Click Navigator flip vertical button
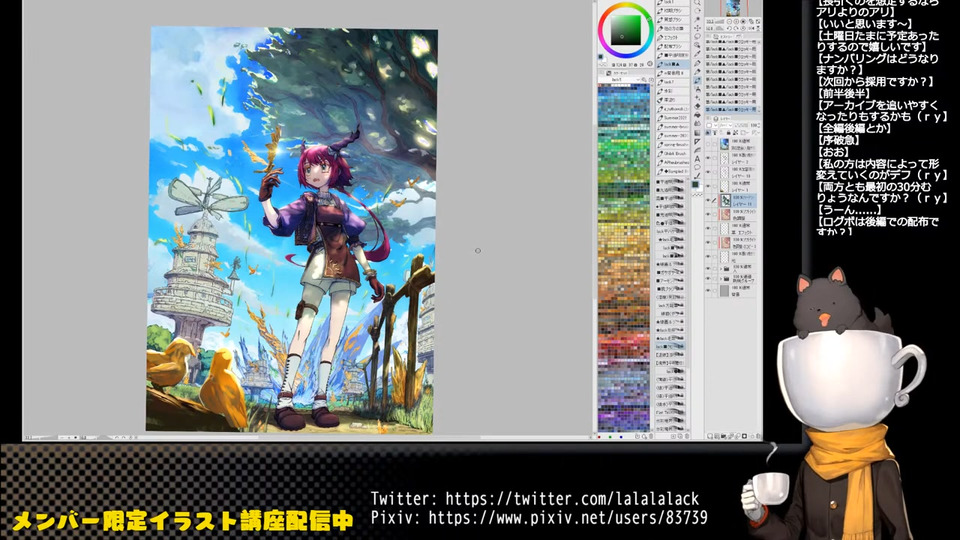Image resolution: width=960 pixels, height=540 pixels. pyautogui.click(x=758, y=29)
